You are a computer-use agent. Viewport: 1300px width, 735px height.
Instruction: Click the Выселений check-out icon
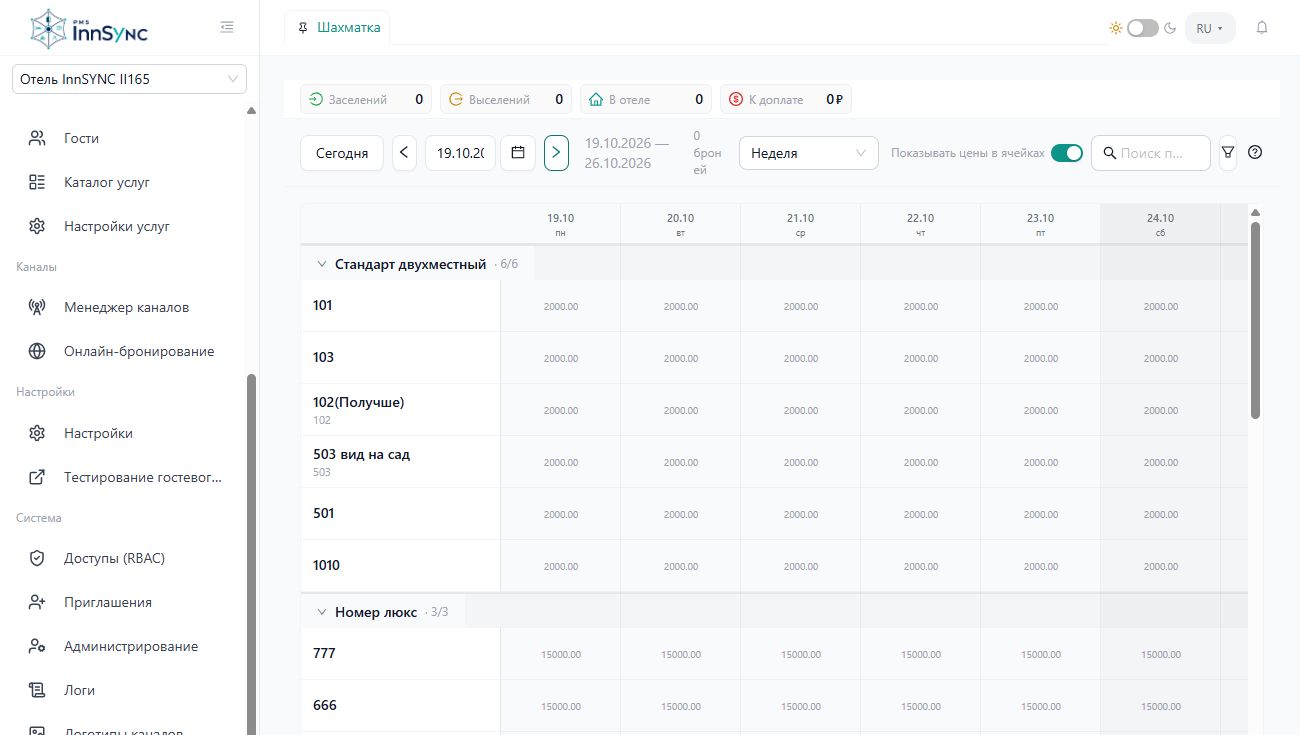(x=456, y=99)
